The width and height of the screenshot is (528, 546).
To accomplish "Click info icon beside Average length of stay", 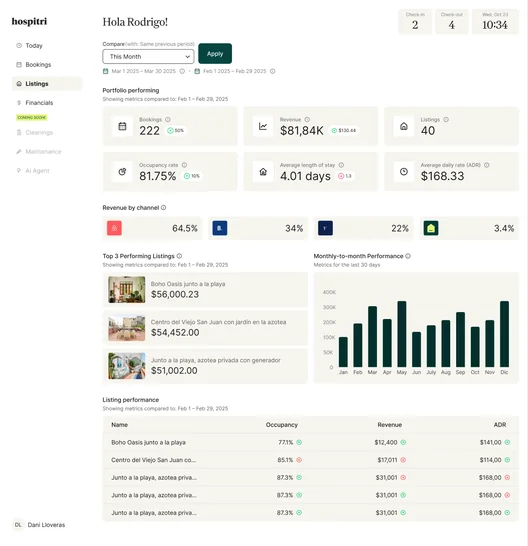I will [341, 165].
